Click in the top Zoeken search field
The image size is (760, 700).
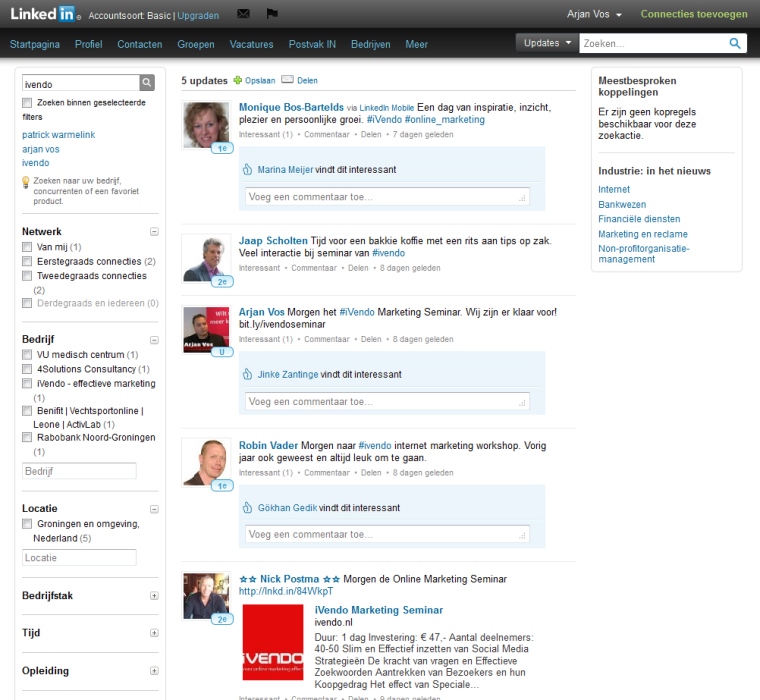653,44
